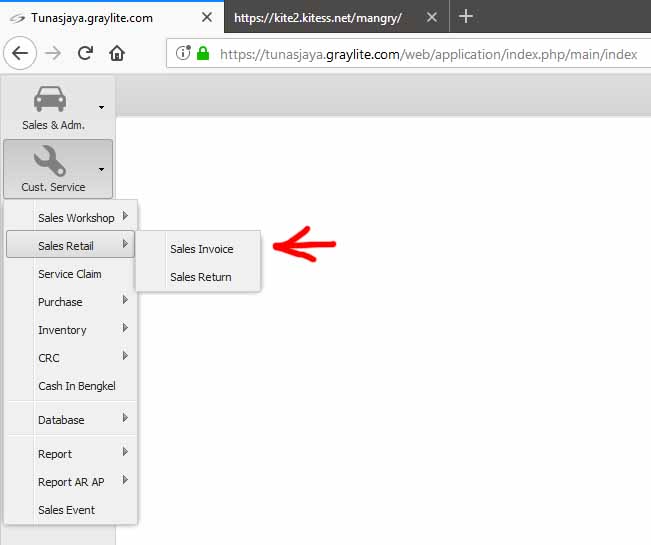This screenshot has height=545, width=651.
Task: Click the URL address bar field
Action: 430,54
